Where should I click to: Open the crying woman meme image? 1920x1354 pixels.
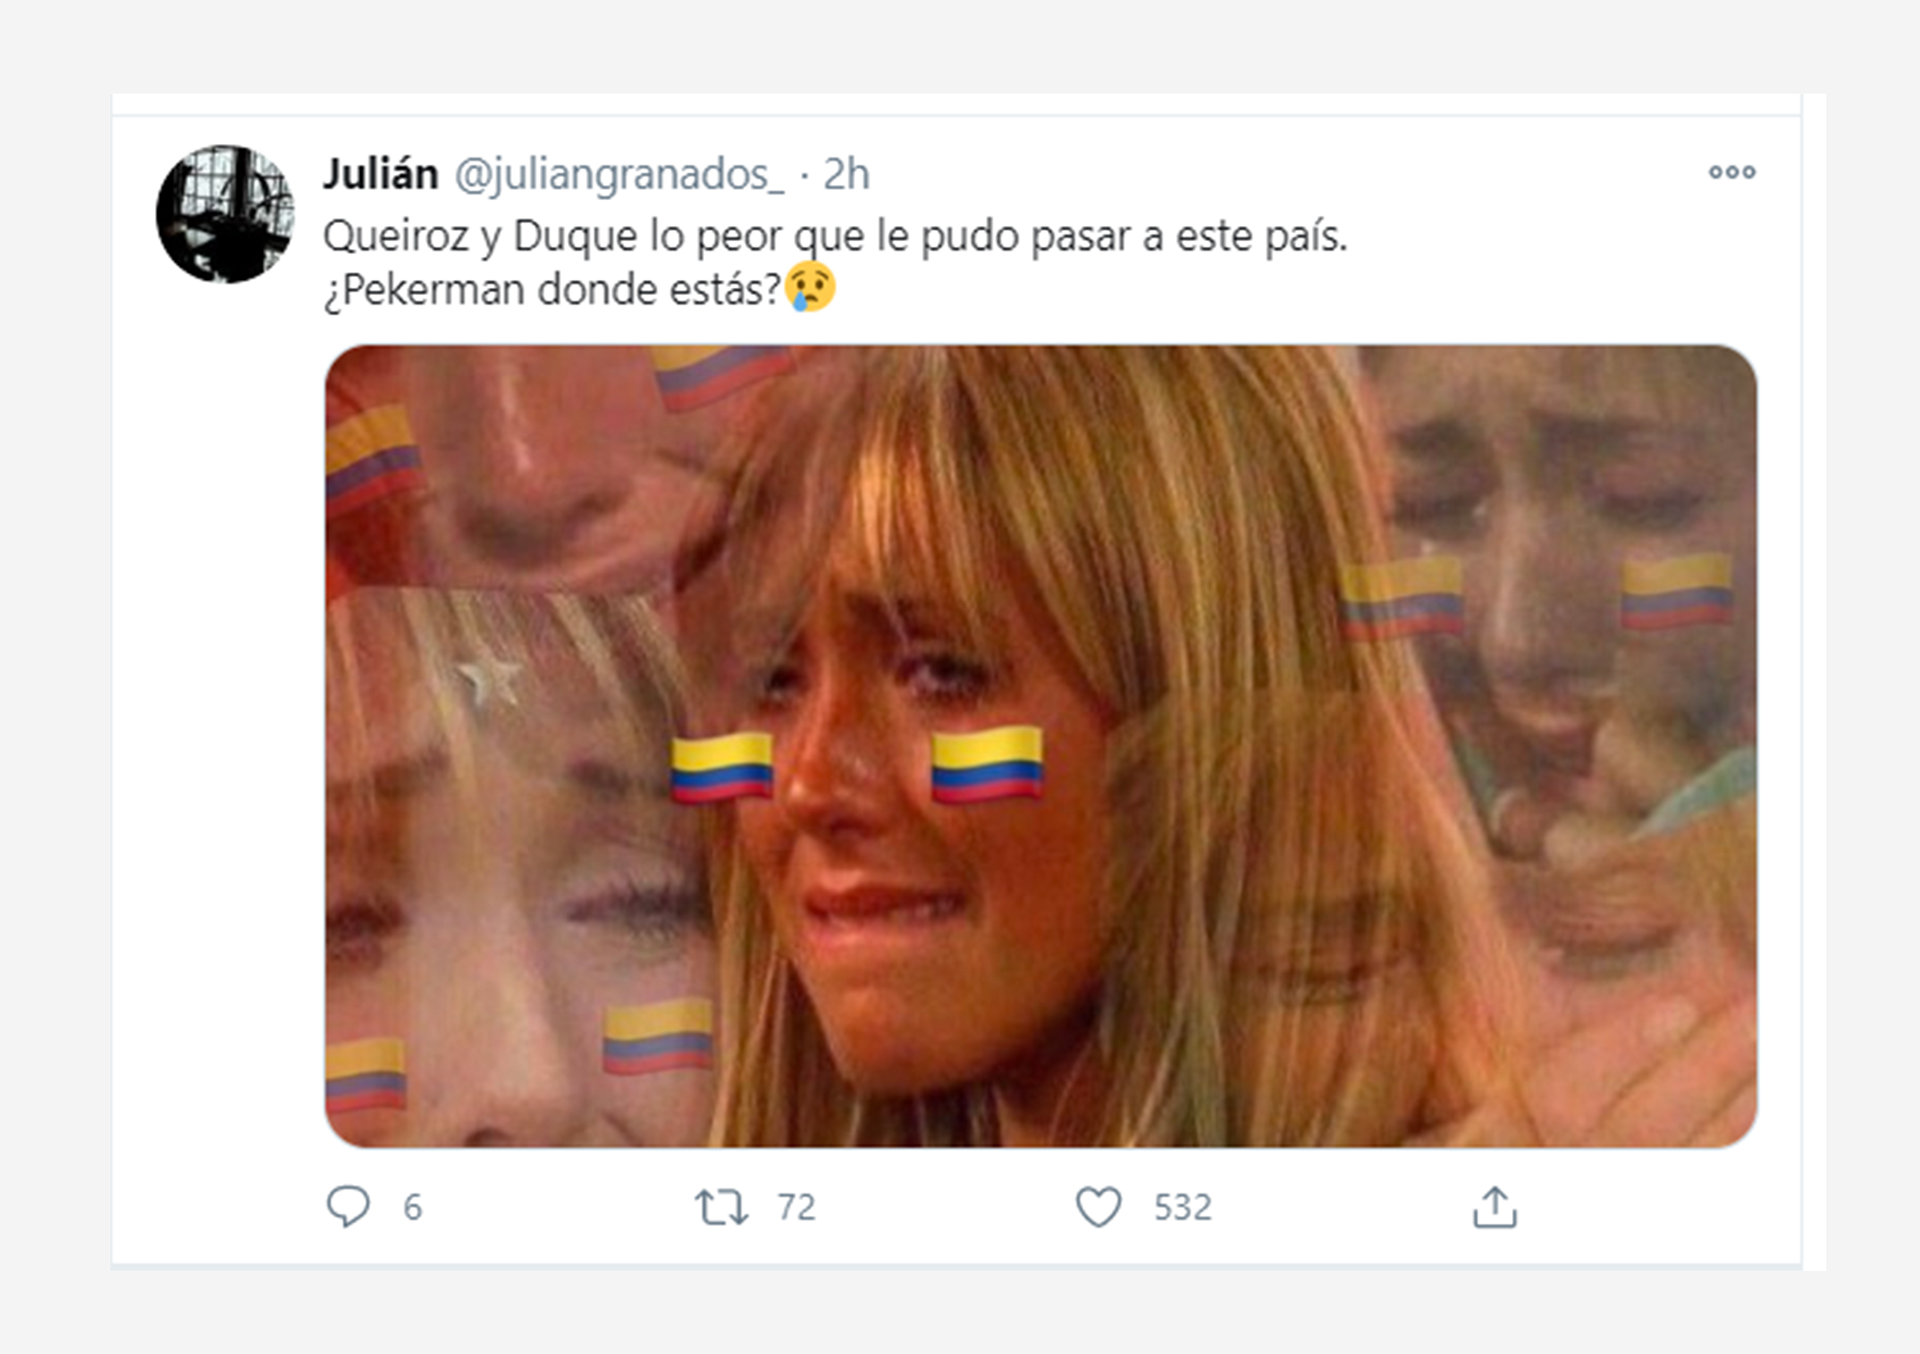coord(1041,746)
